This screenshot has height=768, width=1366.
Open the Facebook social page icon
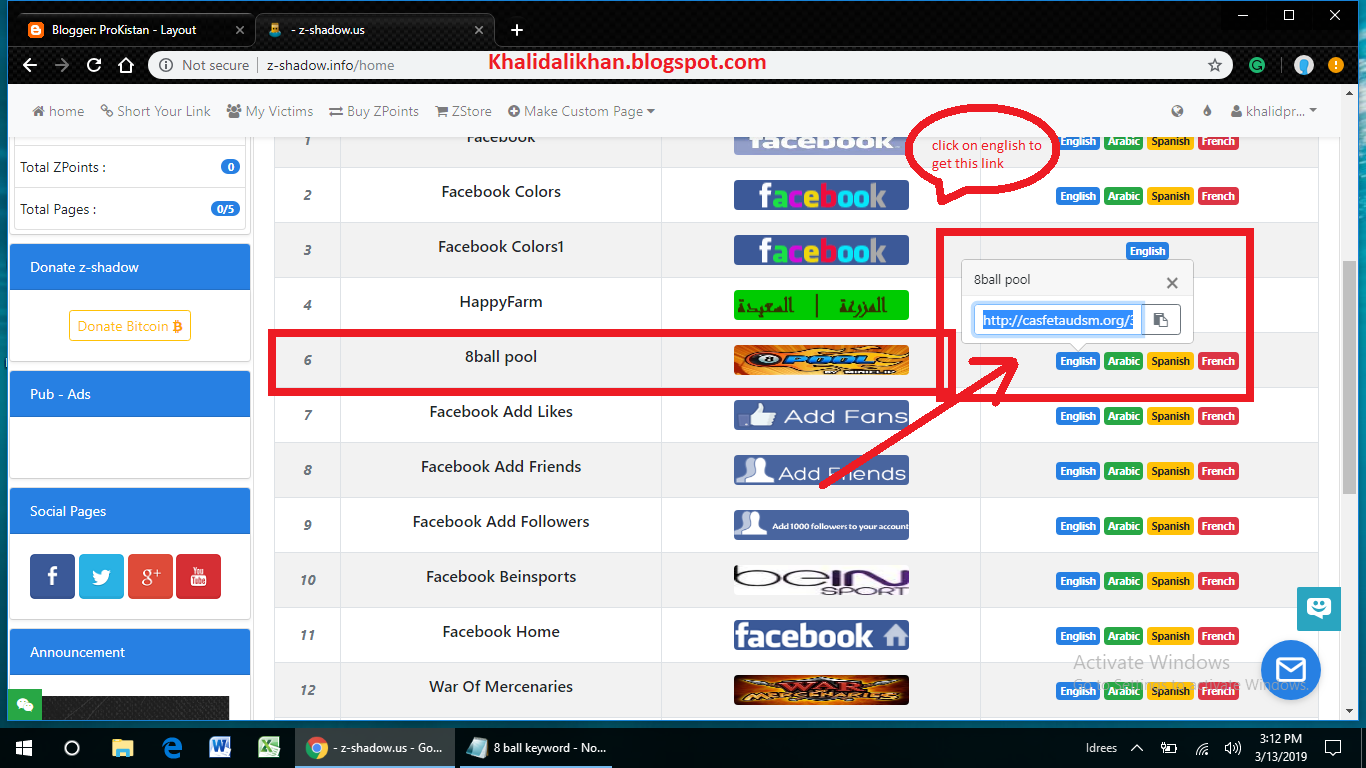point(52,576)
